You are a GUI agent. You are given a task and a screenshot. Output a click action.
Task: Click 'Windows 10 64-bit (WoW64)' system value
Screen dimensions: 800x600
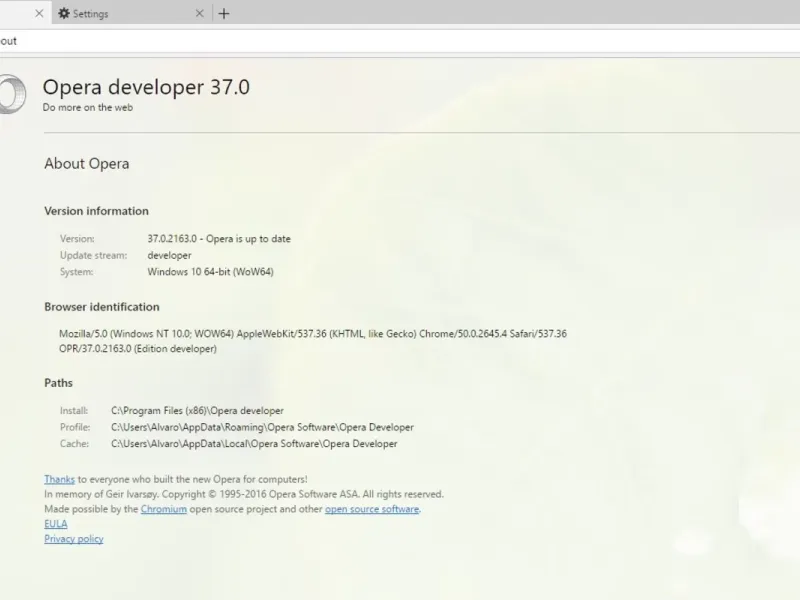211,272
